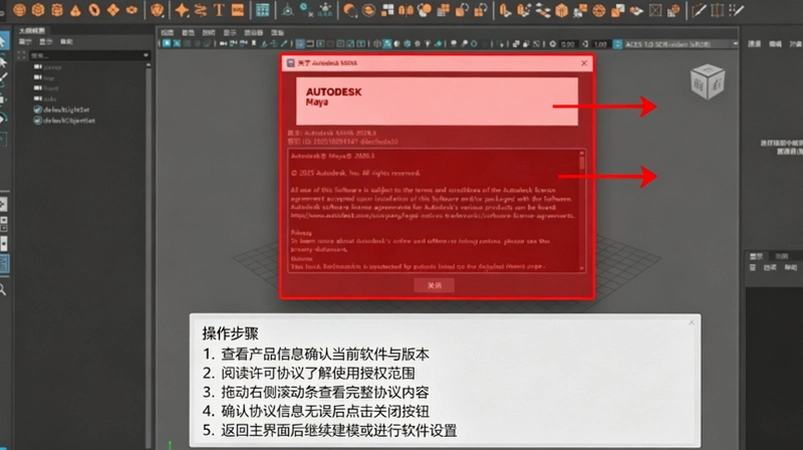Create a polygon disc from the shelf
The width and height of the screenshot is (803, 450).
pyautogui.click(x=132, y=10)
